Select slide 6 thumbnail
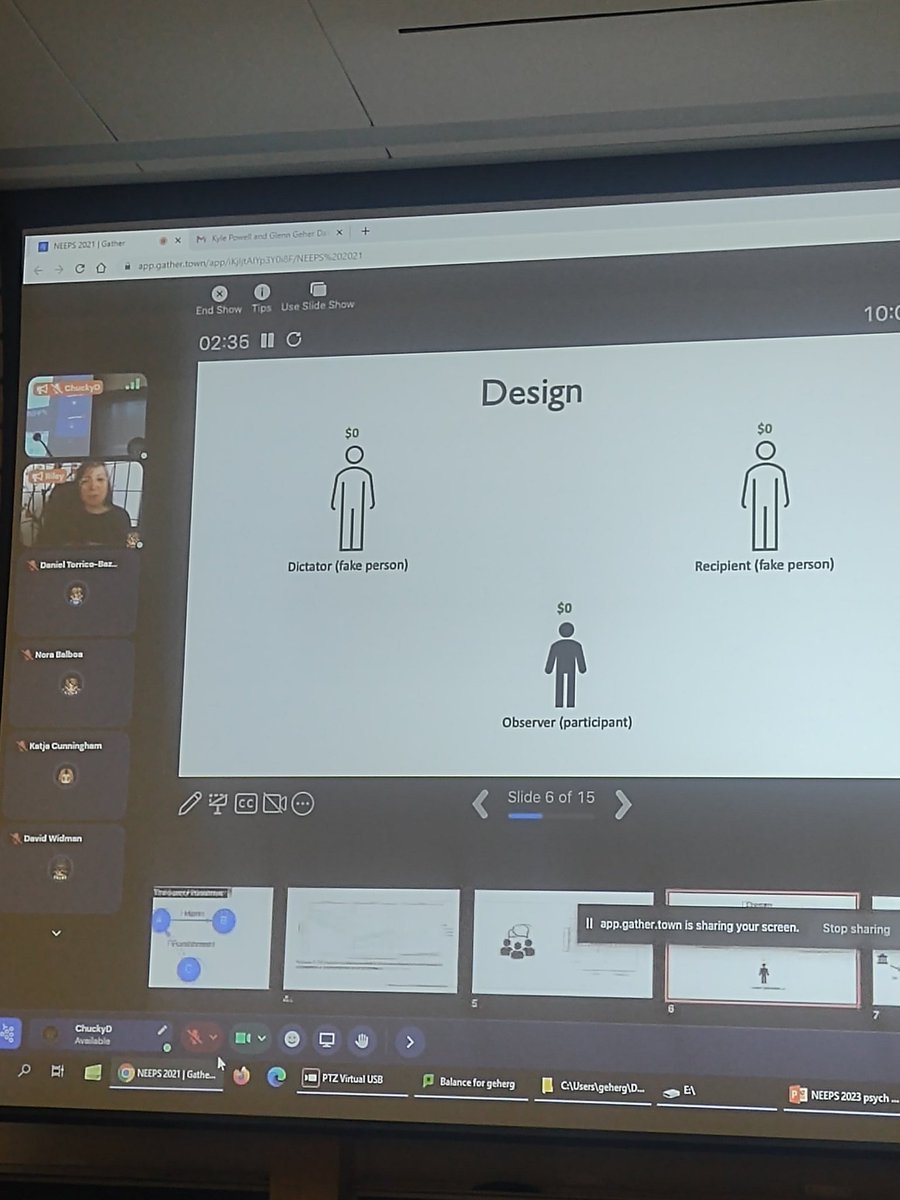This screenshot has height=1200, width=900. pyautogui.click(x=762, y=948)
